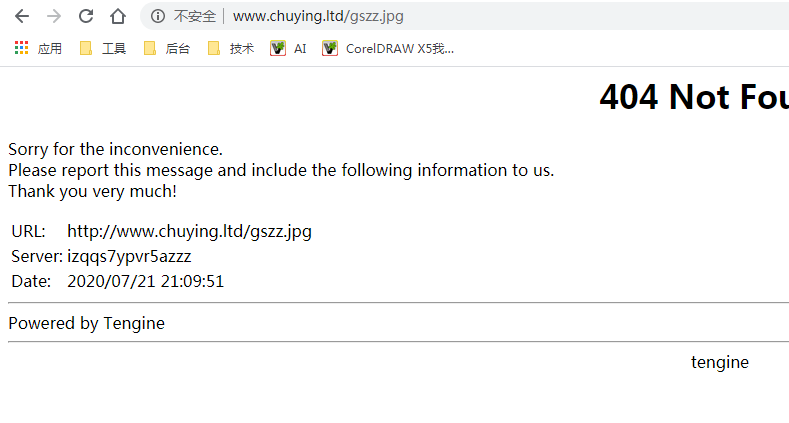Image resolution: width=789 pixels, height=423 pixels.
Task: Click the address bar URL text
Action: [x=318, y=16]
